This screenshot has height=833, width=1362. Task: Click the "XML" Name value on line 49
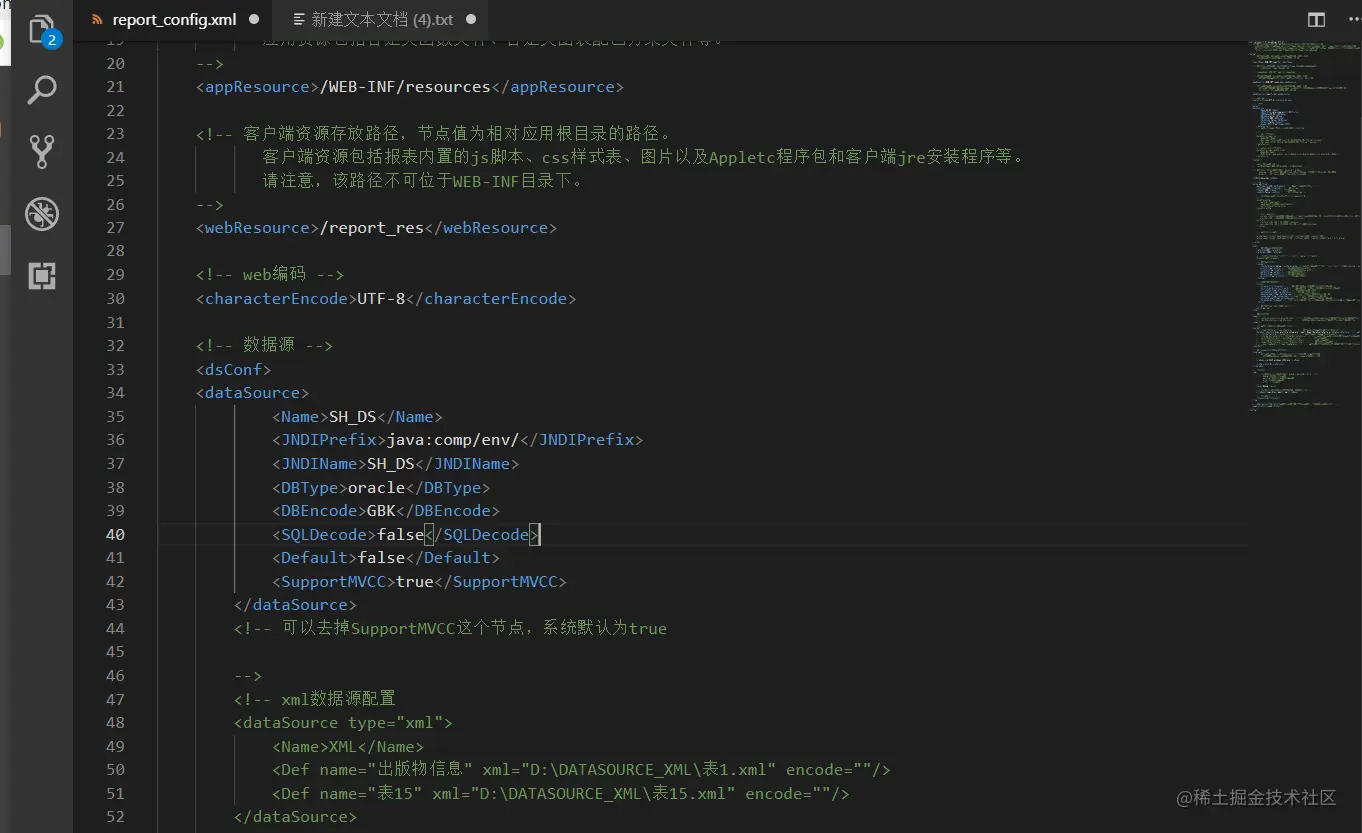coord(344,747)
